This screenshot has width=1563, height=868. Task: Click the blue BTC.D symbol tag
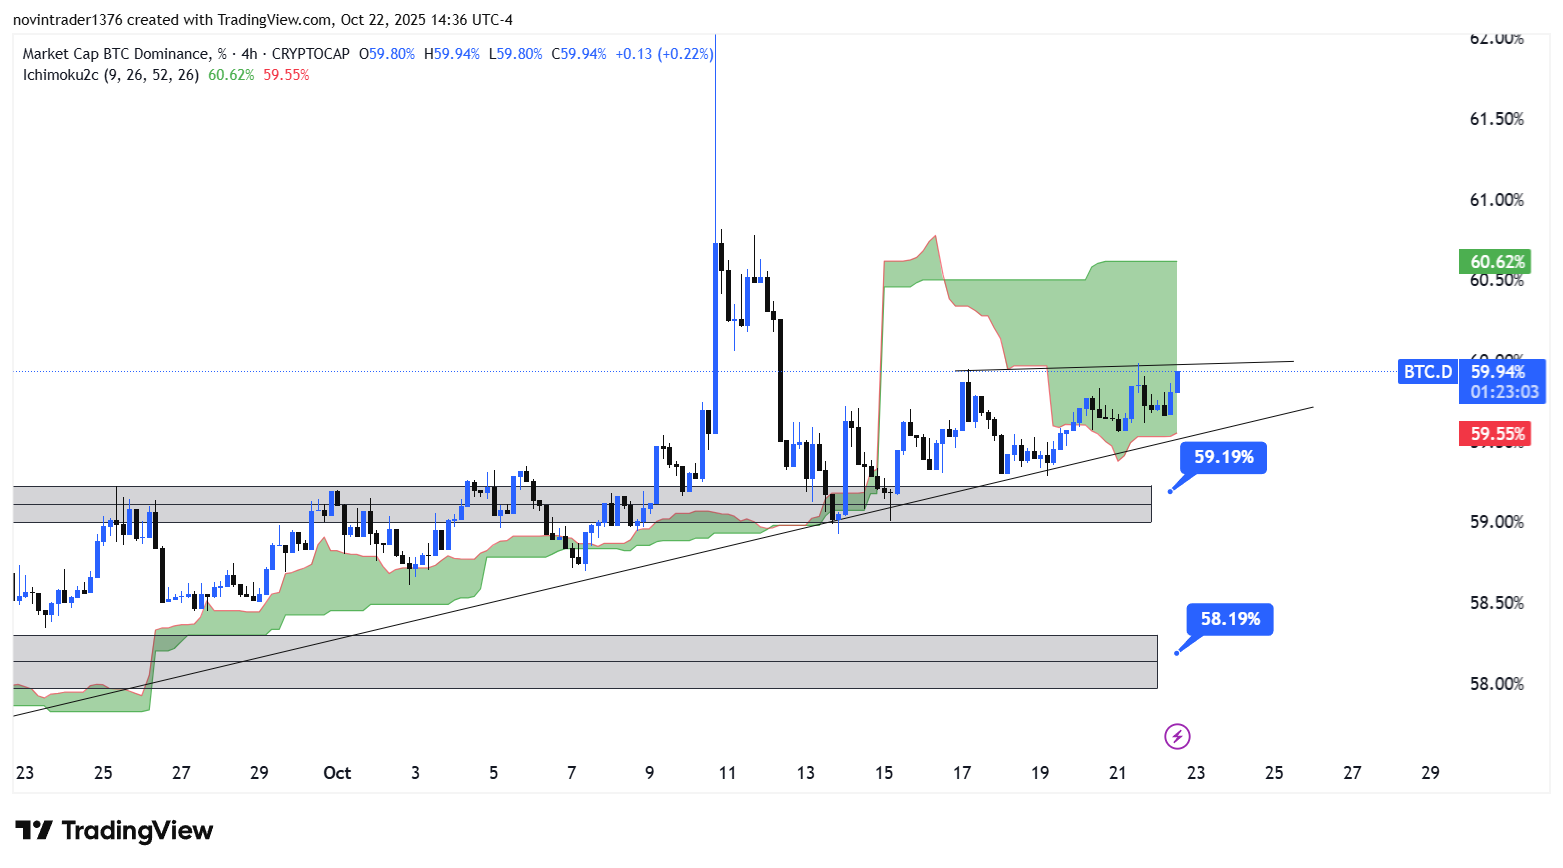[x=1427, y=372]
